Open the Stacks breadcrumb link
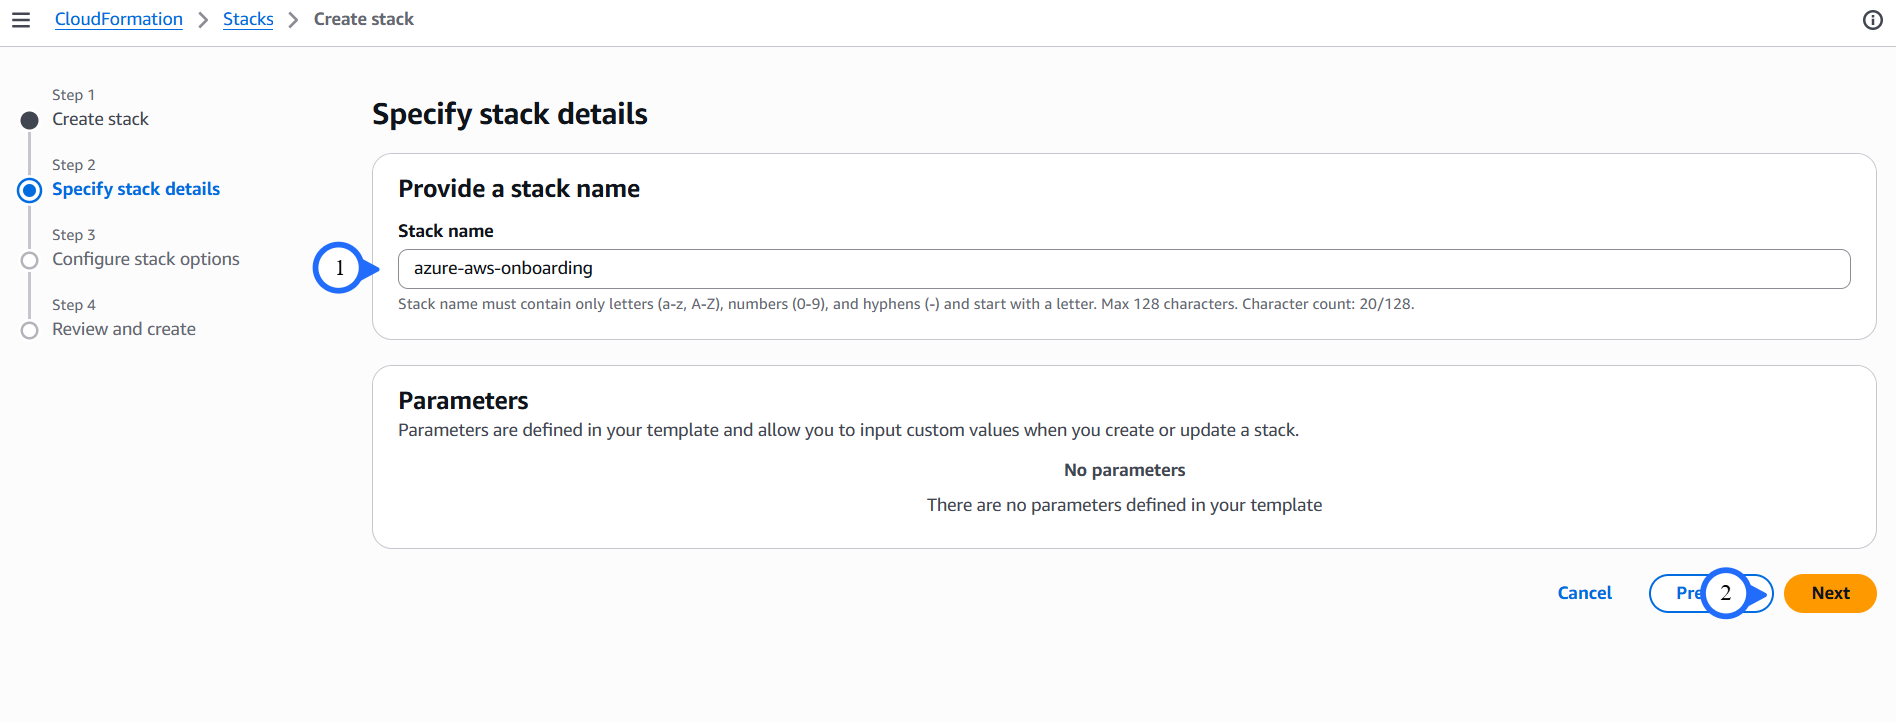The image size is (1896, 722). [x=248, y=19]
